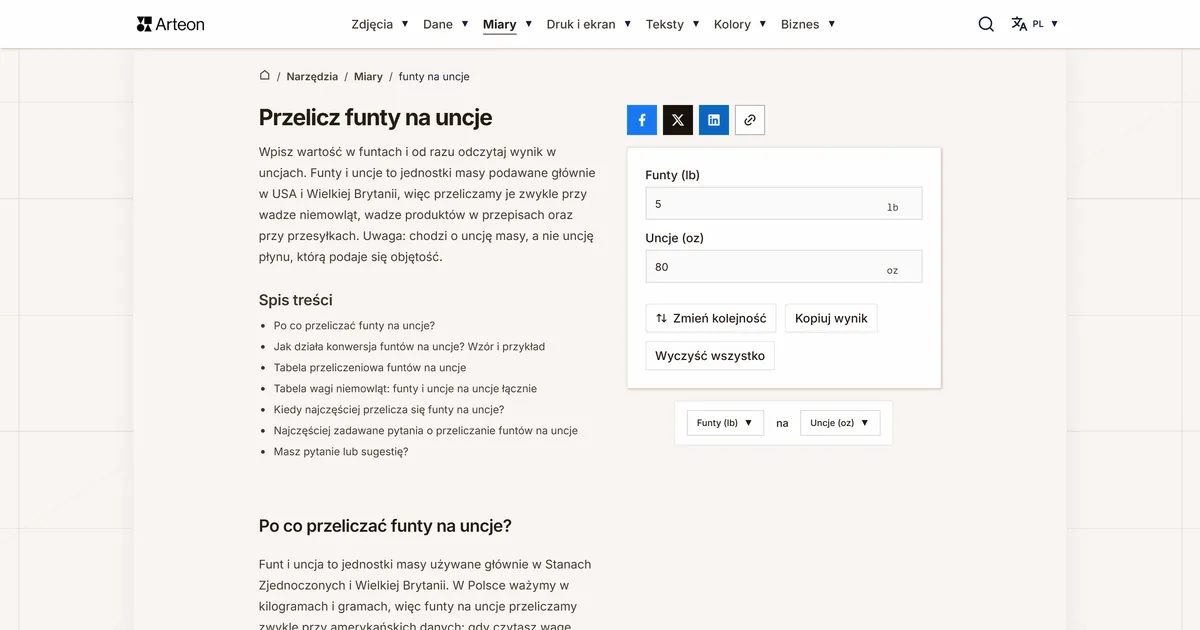Expand the Biznes menu
This screenshot has width=1200, height=630.
[808, 24]
